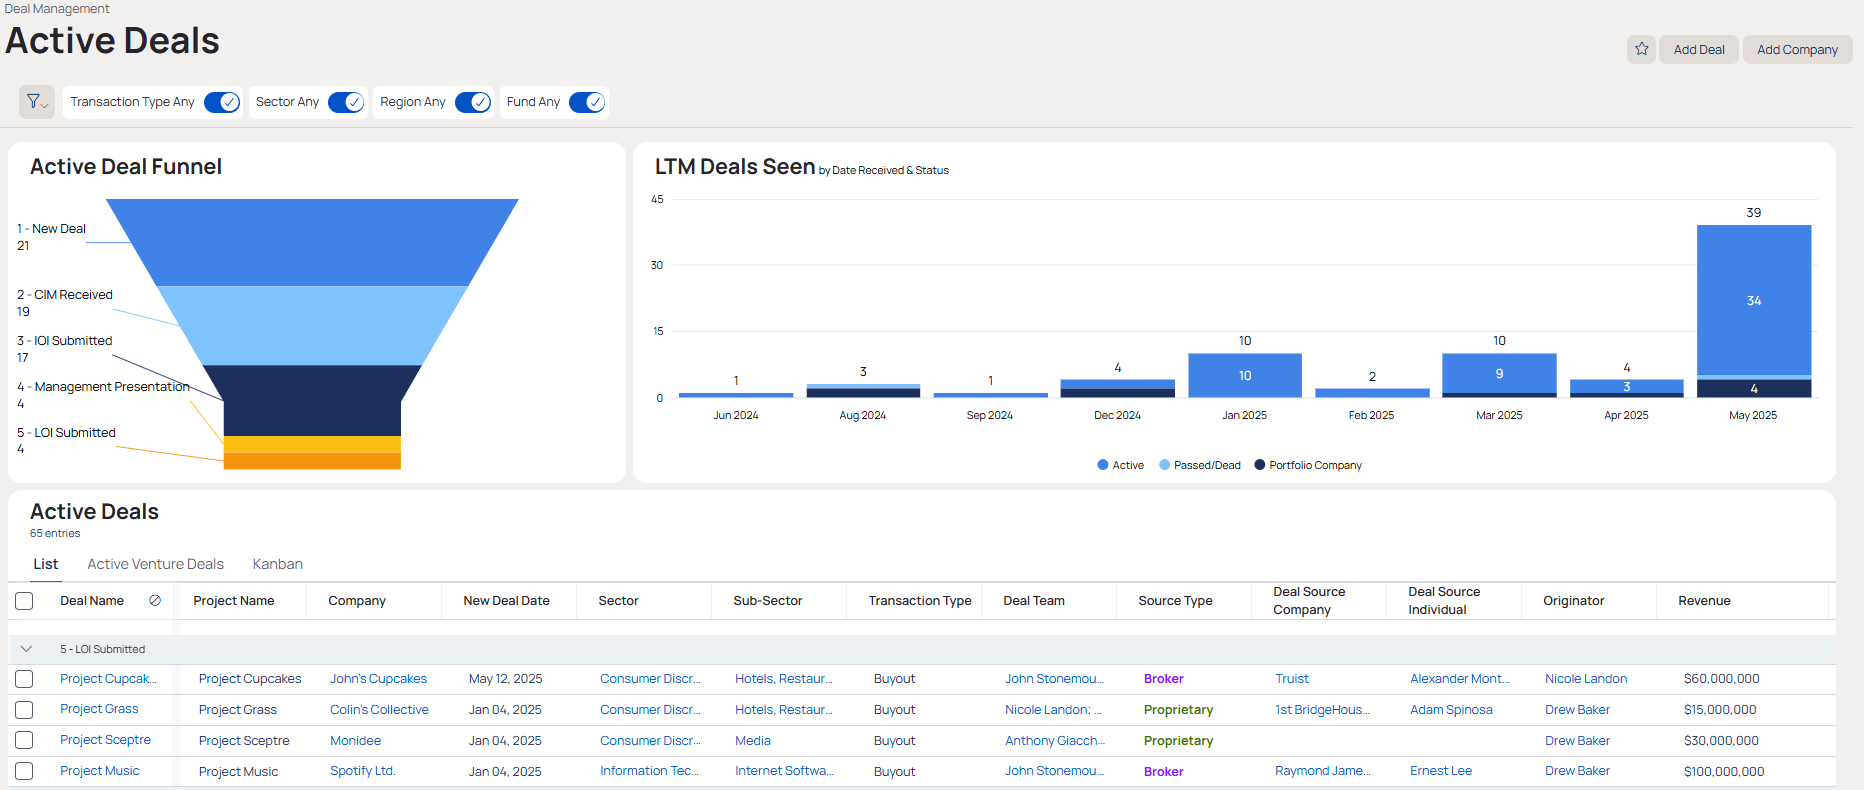Image resolution: width=1864 pixels, height=790 pixels.
Task: Click the Active legend dot
Action: [x=1103, y=465]
